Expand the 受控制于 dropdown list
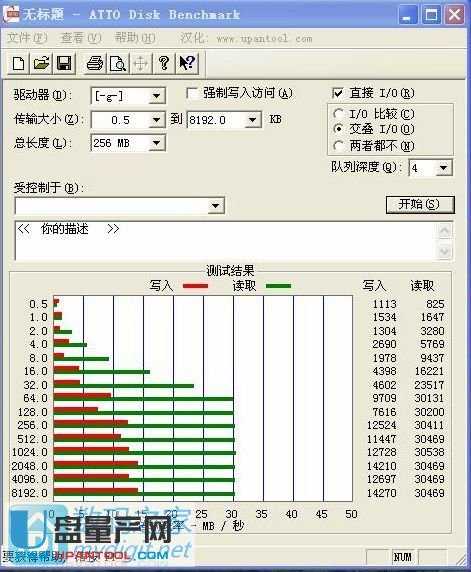 [216, 206]
